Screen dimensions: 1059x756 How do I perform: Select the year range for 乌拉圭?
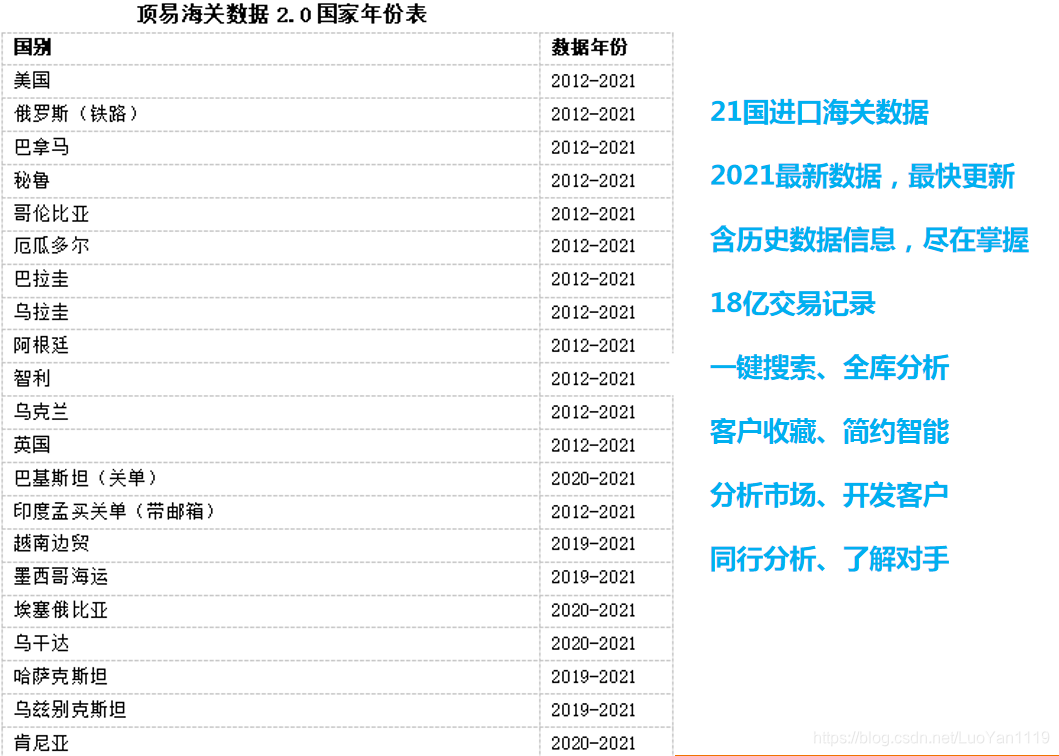click(593, 313)
